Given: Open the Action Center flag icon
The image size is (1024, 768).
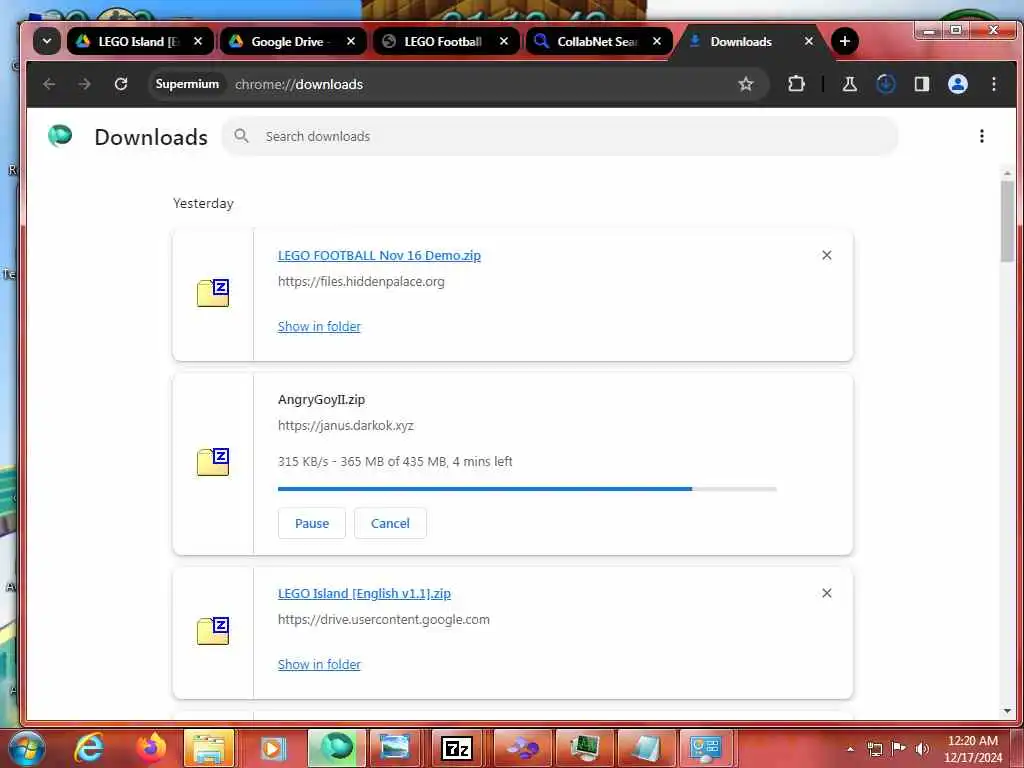Looking at the screenshot, I should 899,749.
